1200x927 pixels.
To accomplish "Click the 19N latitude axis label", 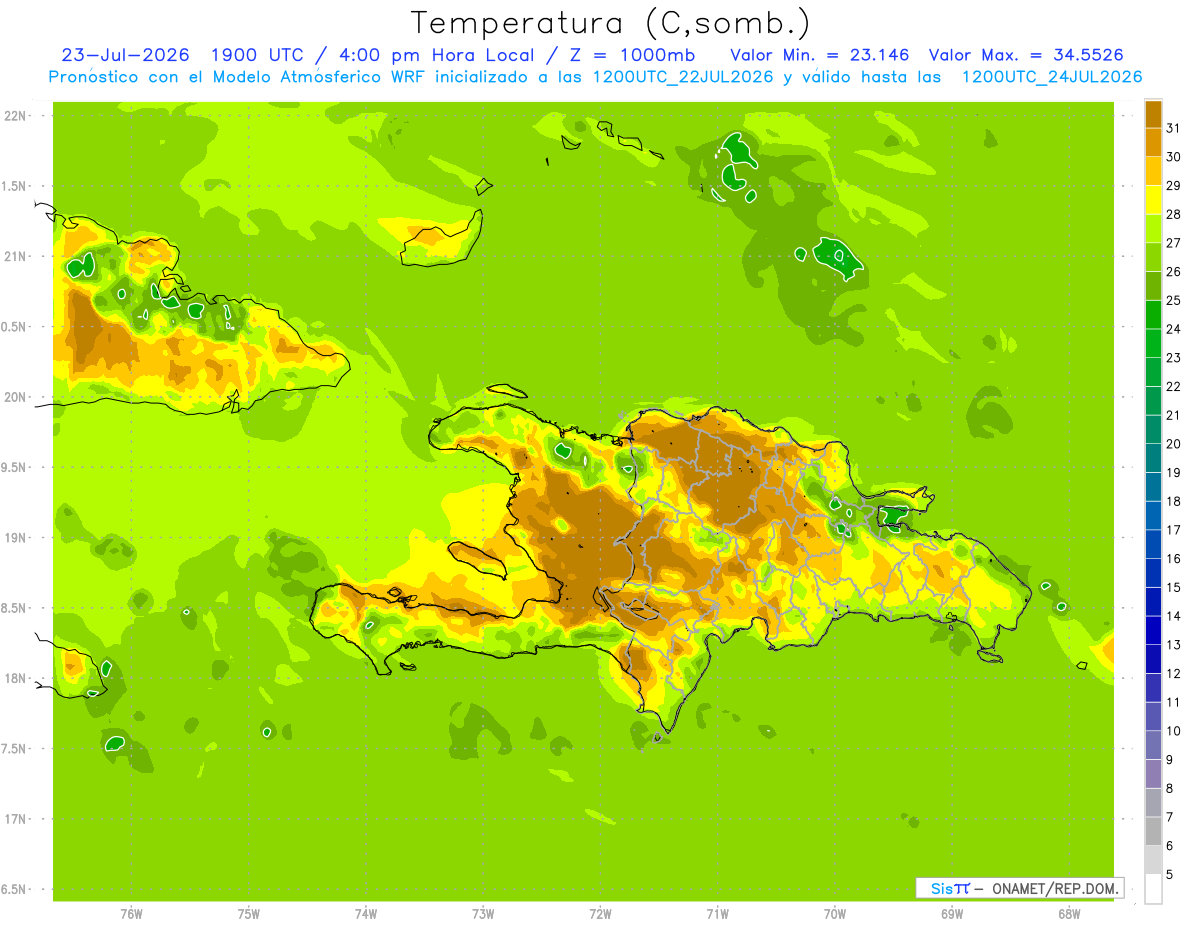I will (x=16, y=538).
